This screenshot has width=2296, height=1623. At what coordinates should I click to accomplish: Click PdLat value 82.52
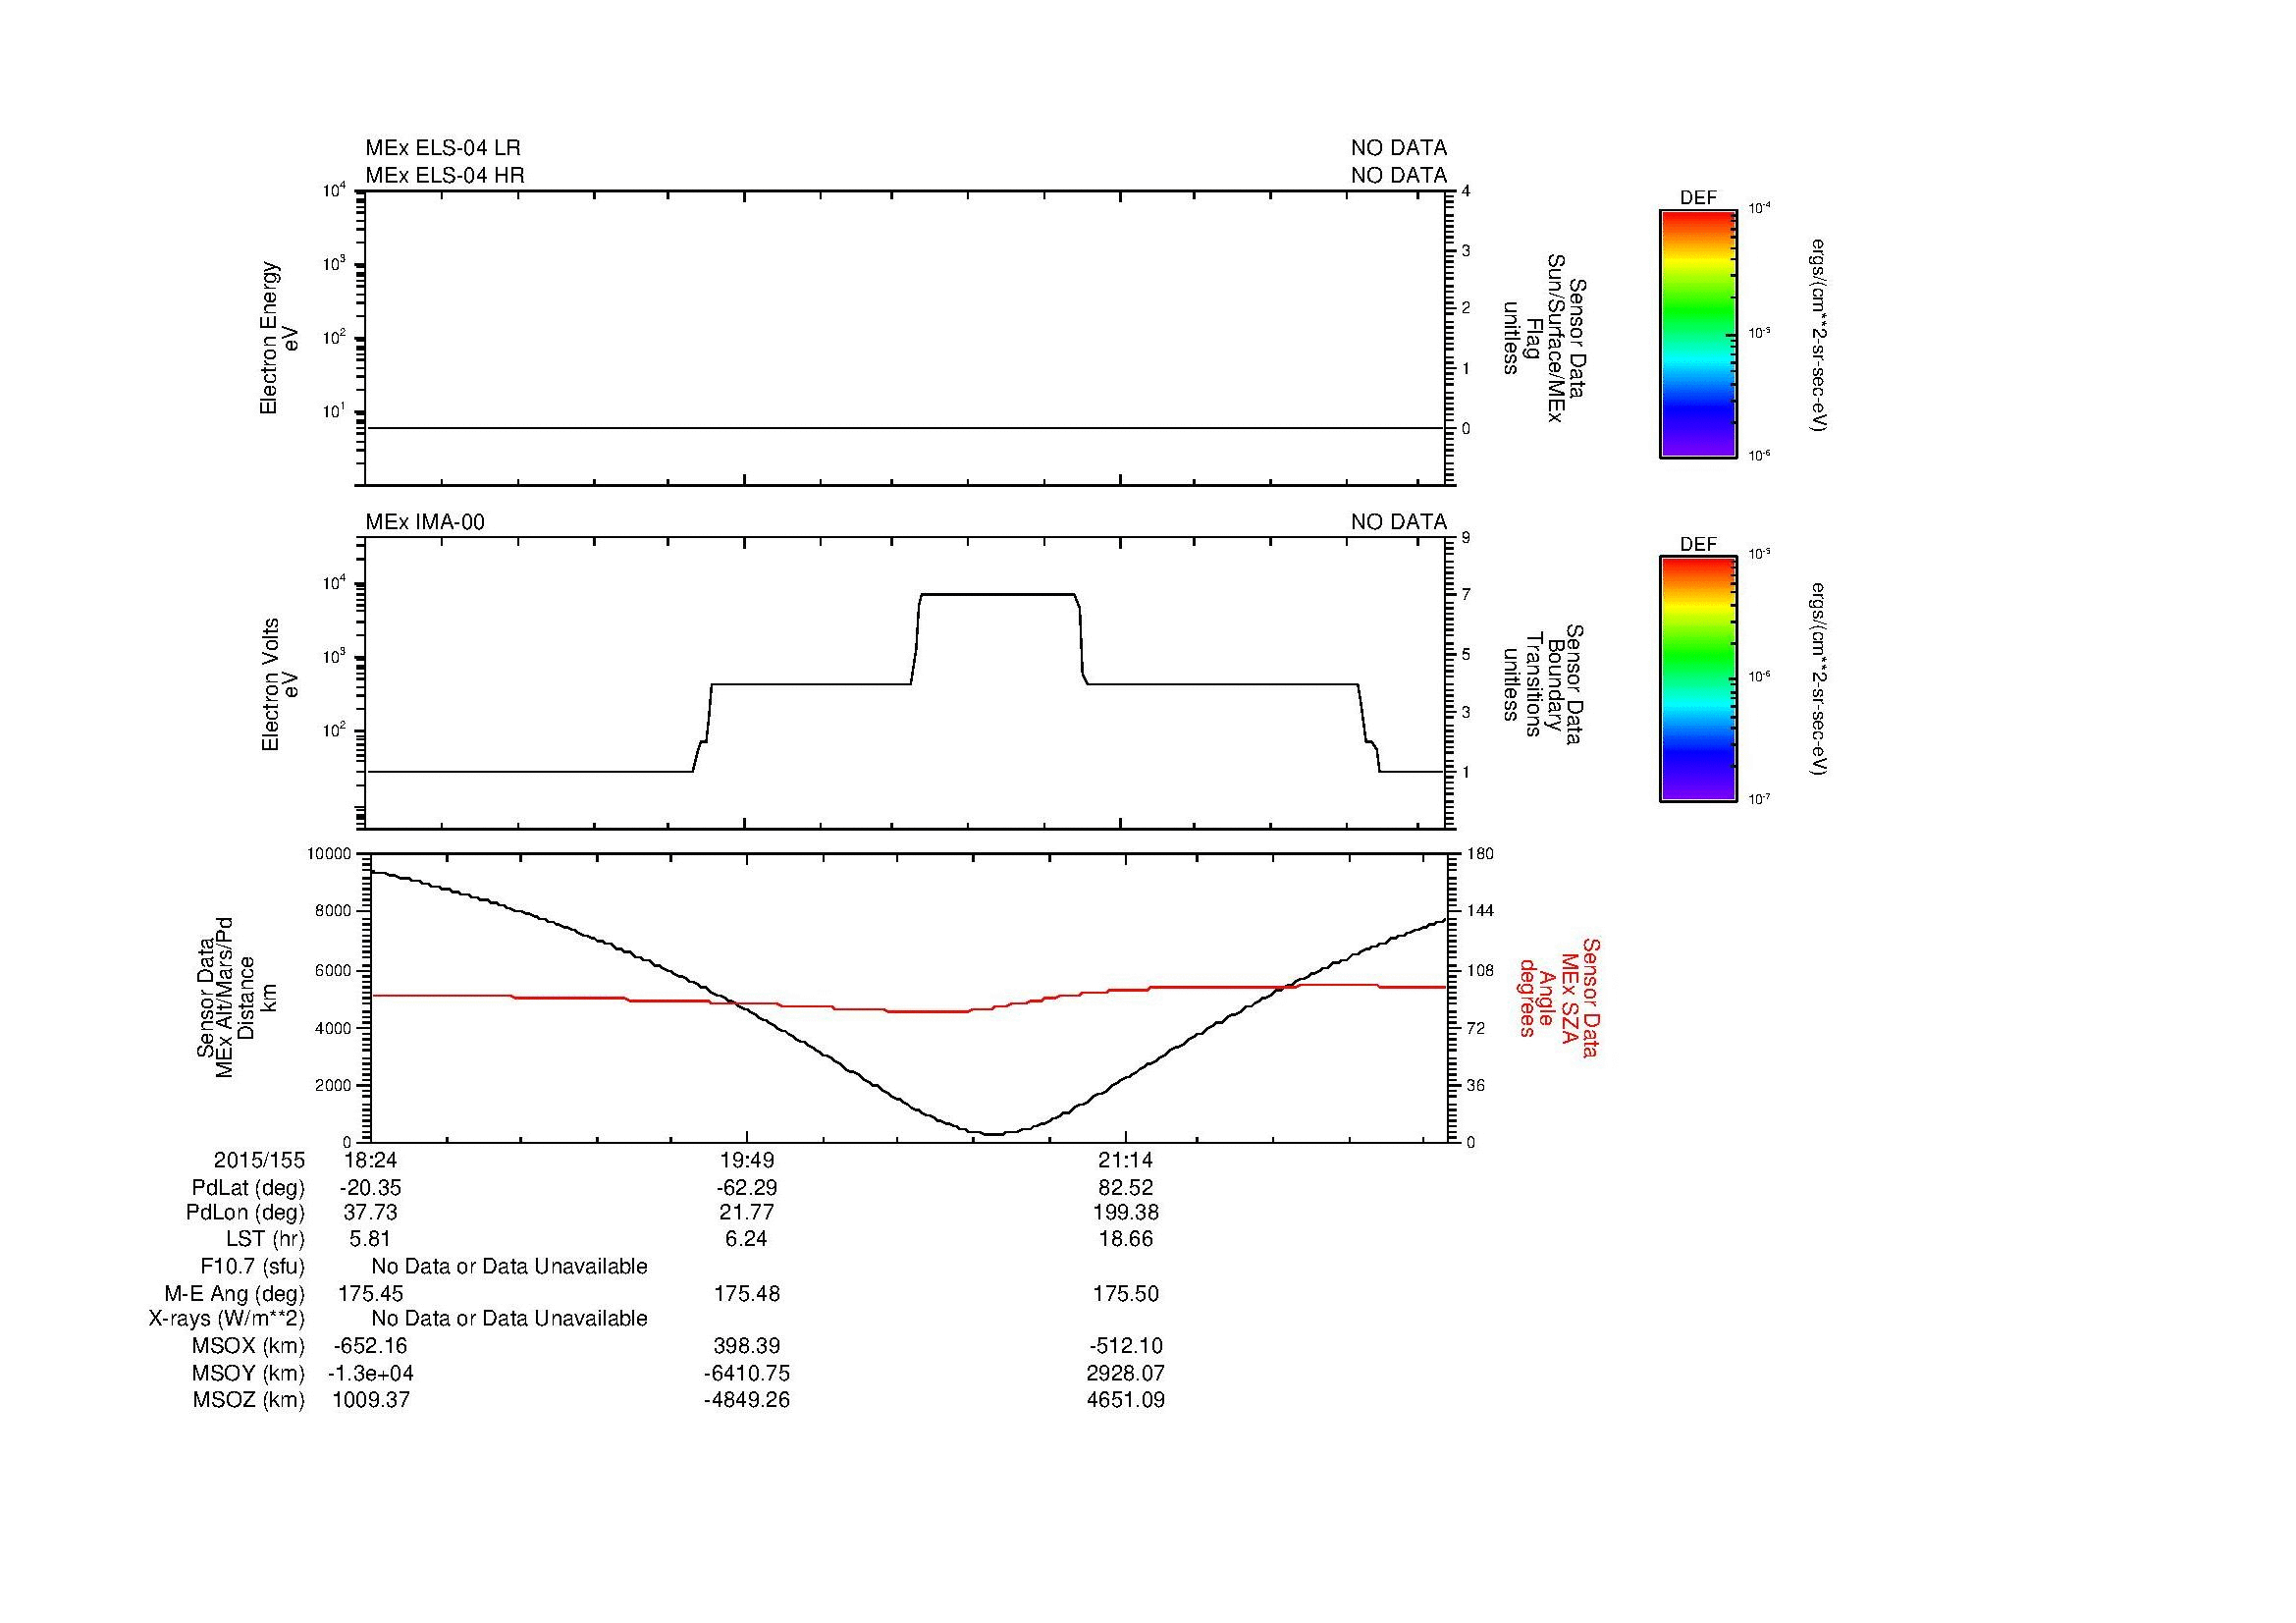point(1126,1188)
